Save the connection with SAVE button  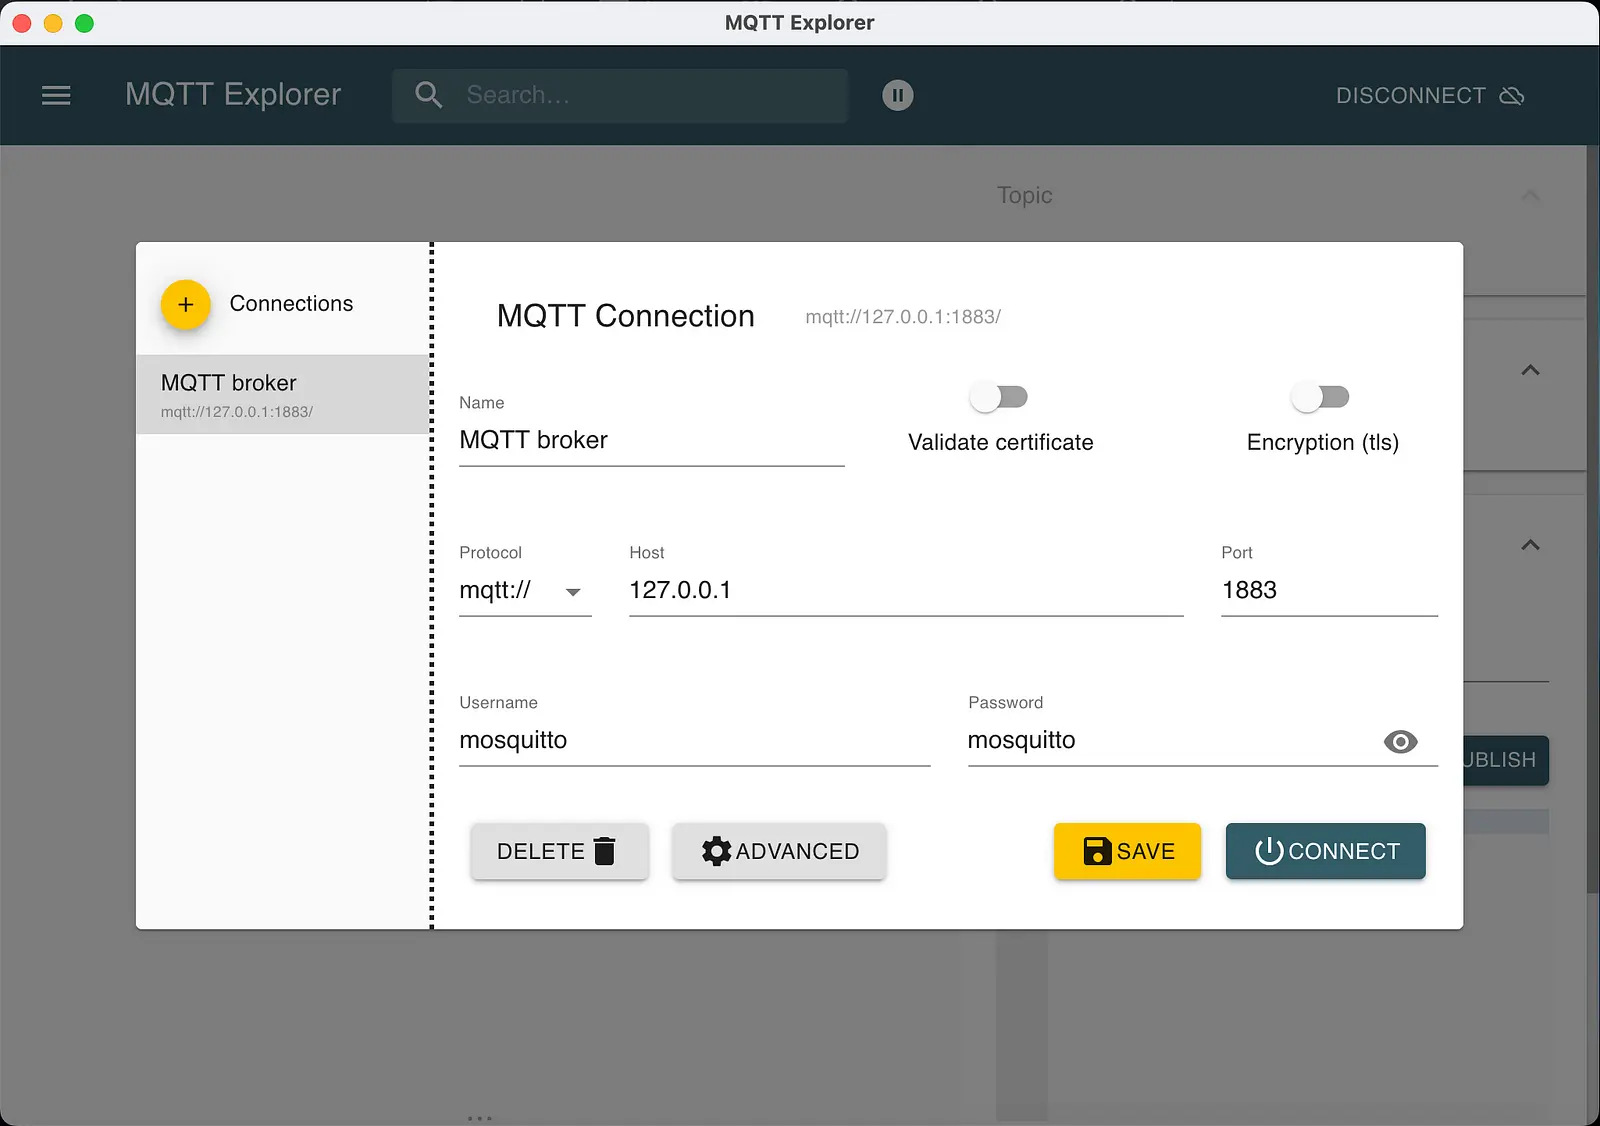1127,851
